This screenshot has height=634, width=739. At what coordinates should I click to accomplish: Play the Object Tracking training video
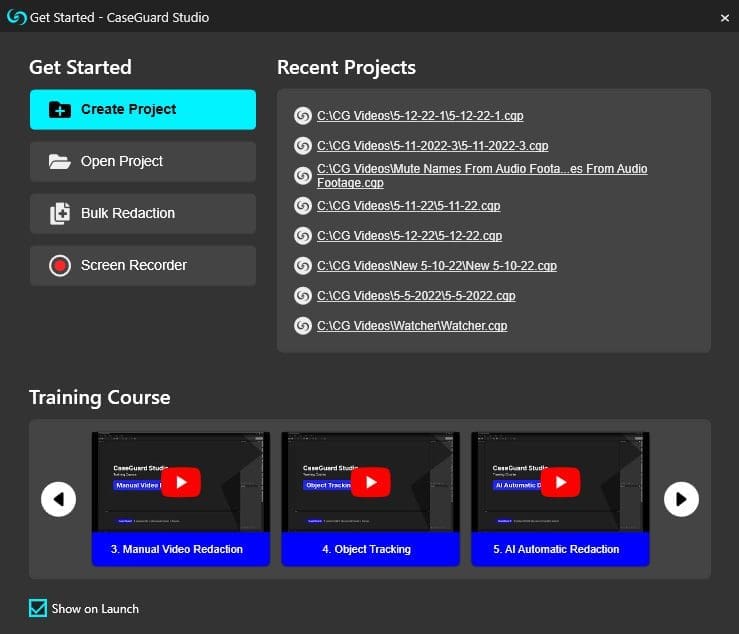point(371,482)
